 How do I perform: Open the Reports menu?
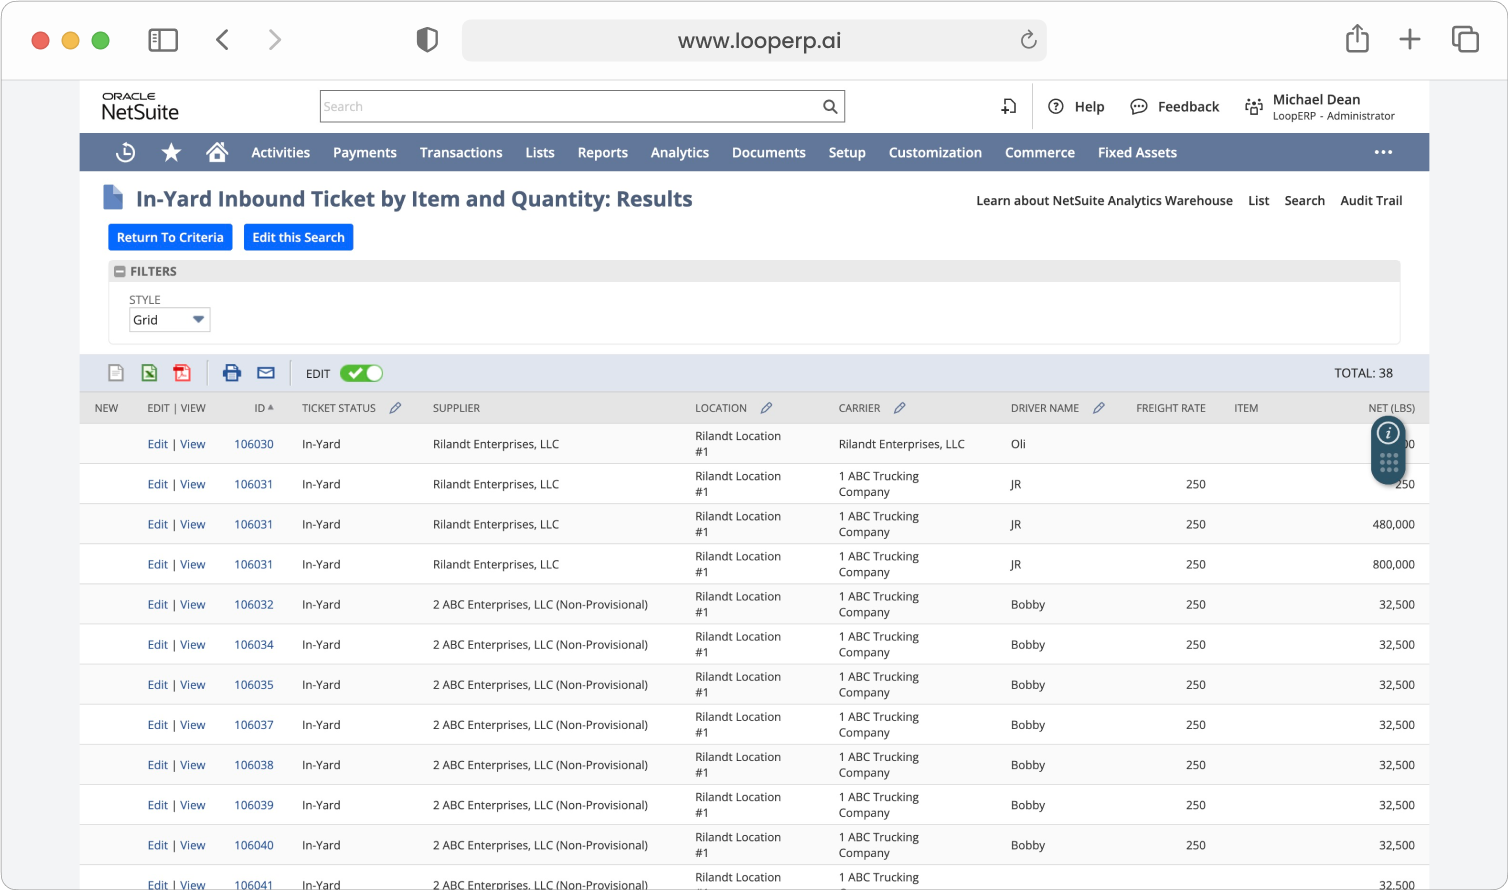pos(603,153)
